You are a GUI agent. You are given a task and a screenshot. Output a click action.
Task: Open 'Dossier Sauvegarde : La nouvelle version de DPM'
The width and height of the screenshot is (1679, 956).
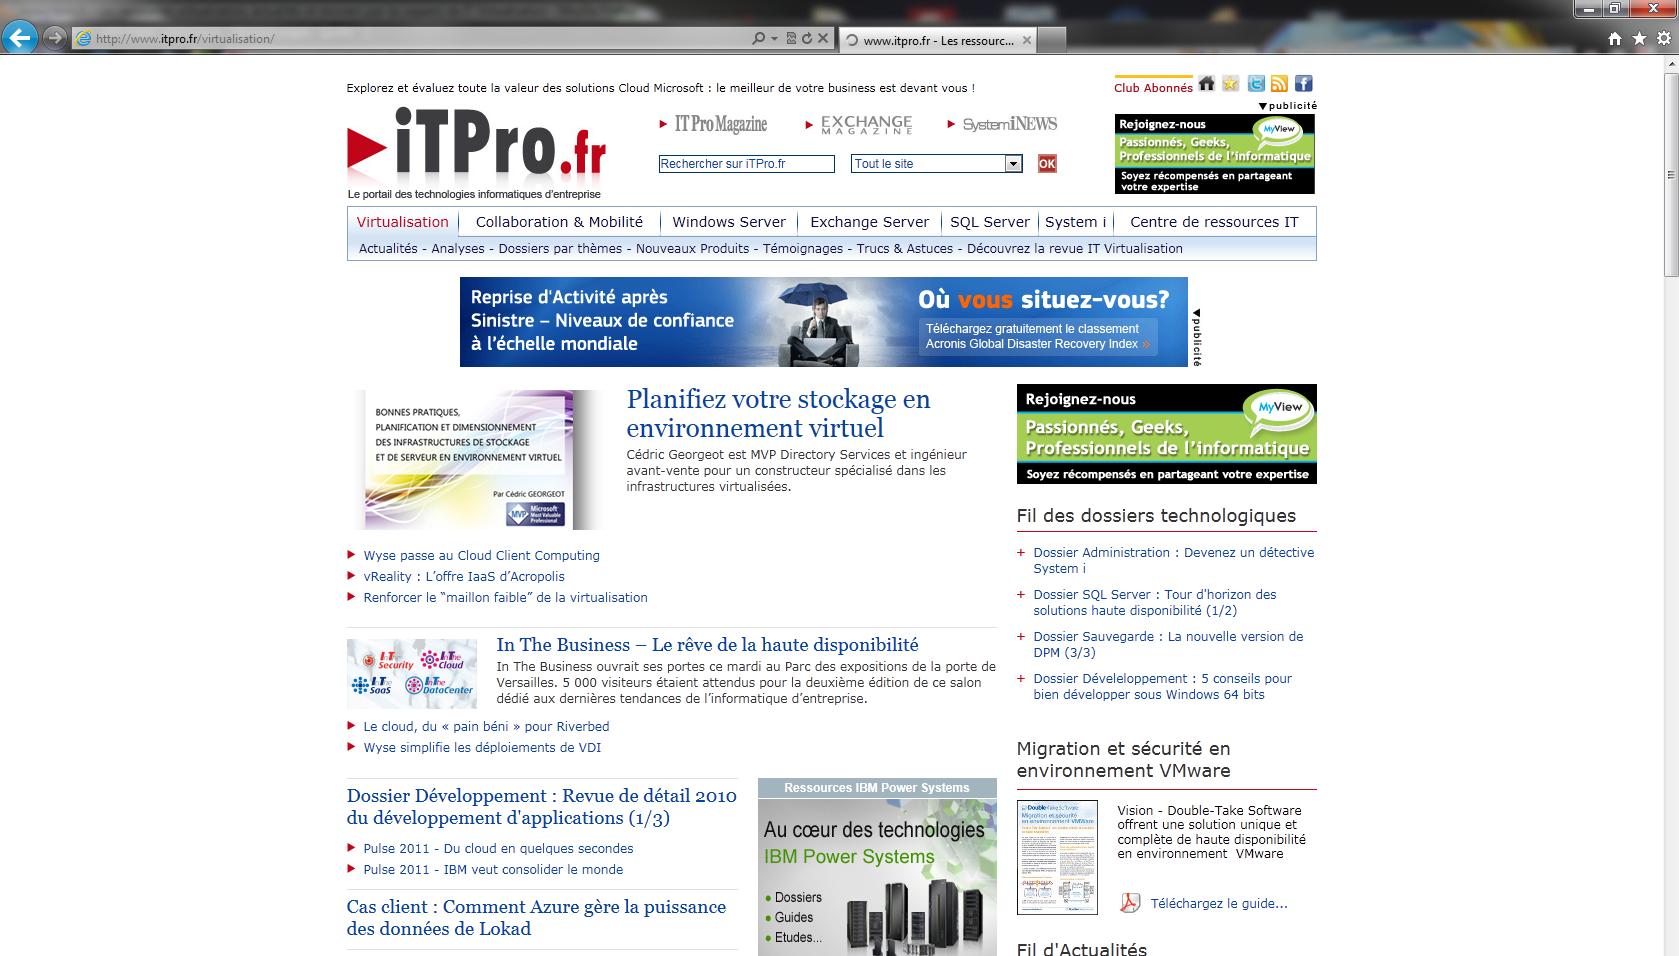[x=1168, y=645]
